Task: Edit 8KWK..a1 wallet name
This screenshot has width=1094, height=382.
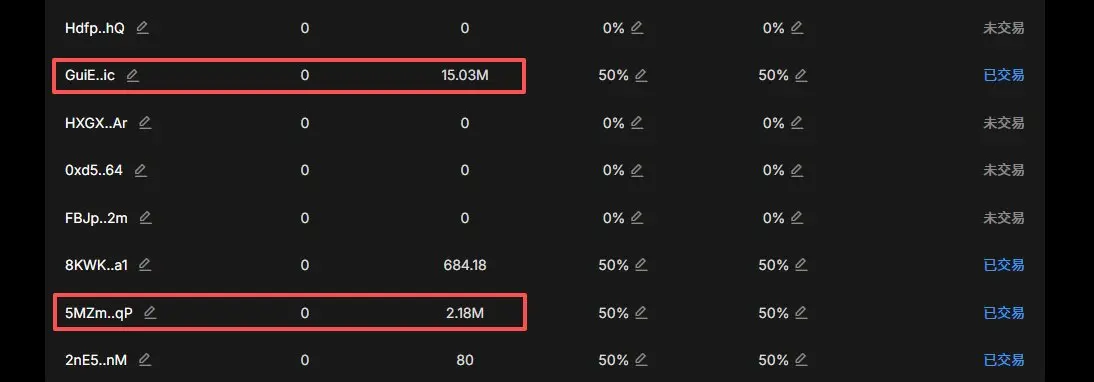Action: point(144,265)
